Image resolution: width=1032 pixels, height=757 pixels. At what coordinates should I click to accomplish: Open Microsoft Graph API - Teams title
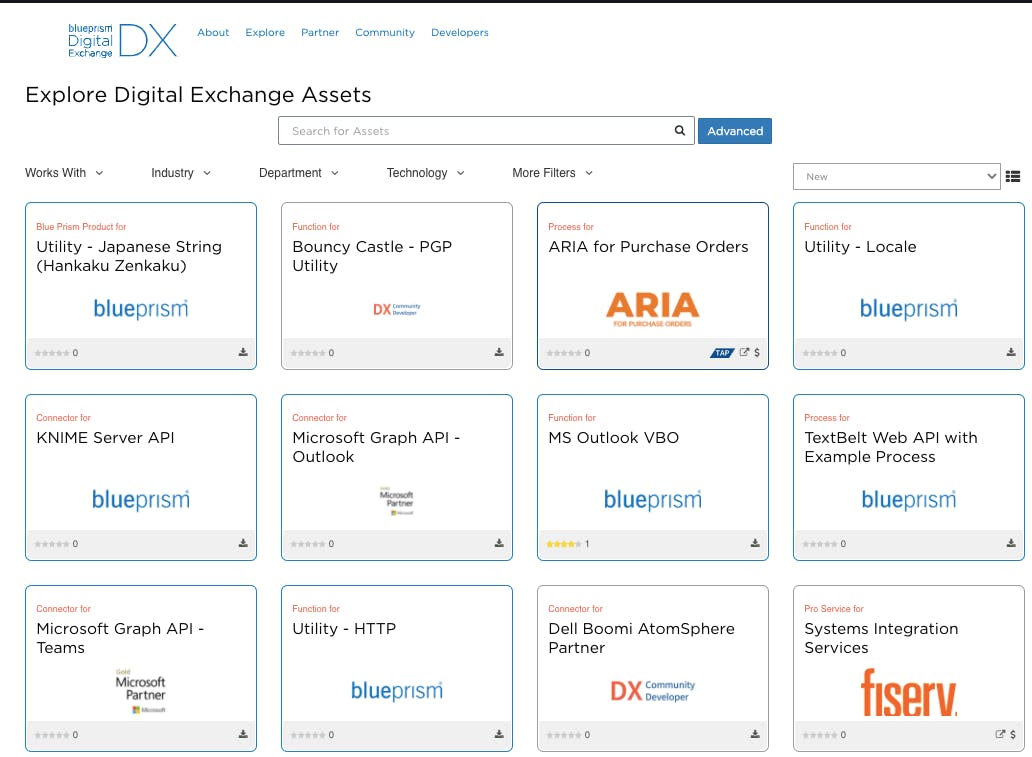120,638
